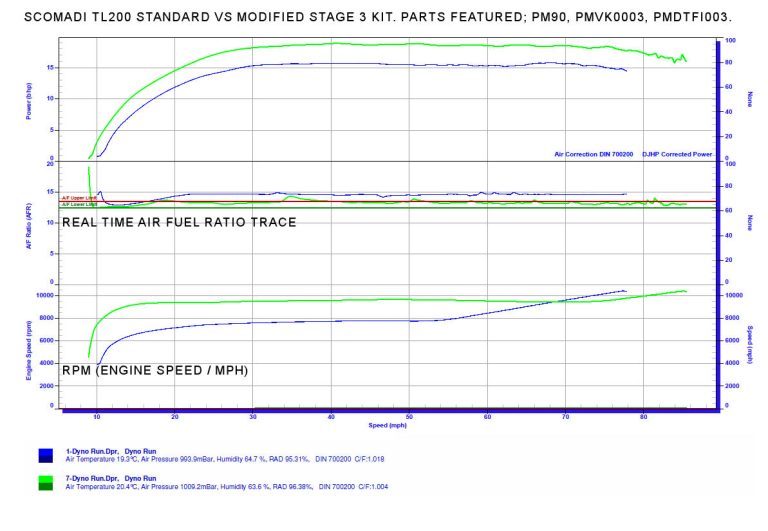Screen dimensions: 768x531
Task: Click the Scomadi TL200 chart title
Action: pos(384,18)
